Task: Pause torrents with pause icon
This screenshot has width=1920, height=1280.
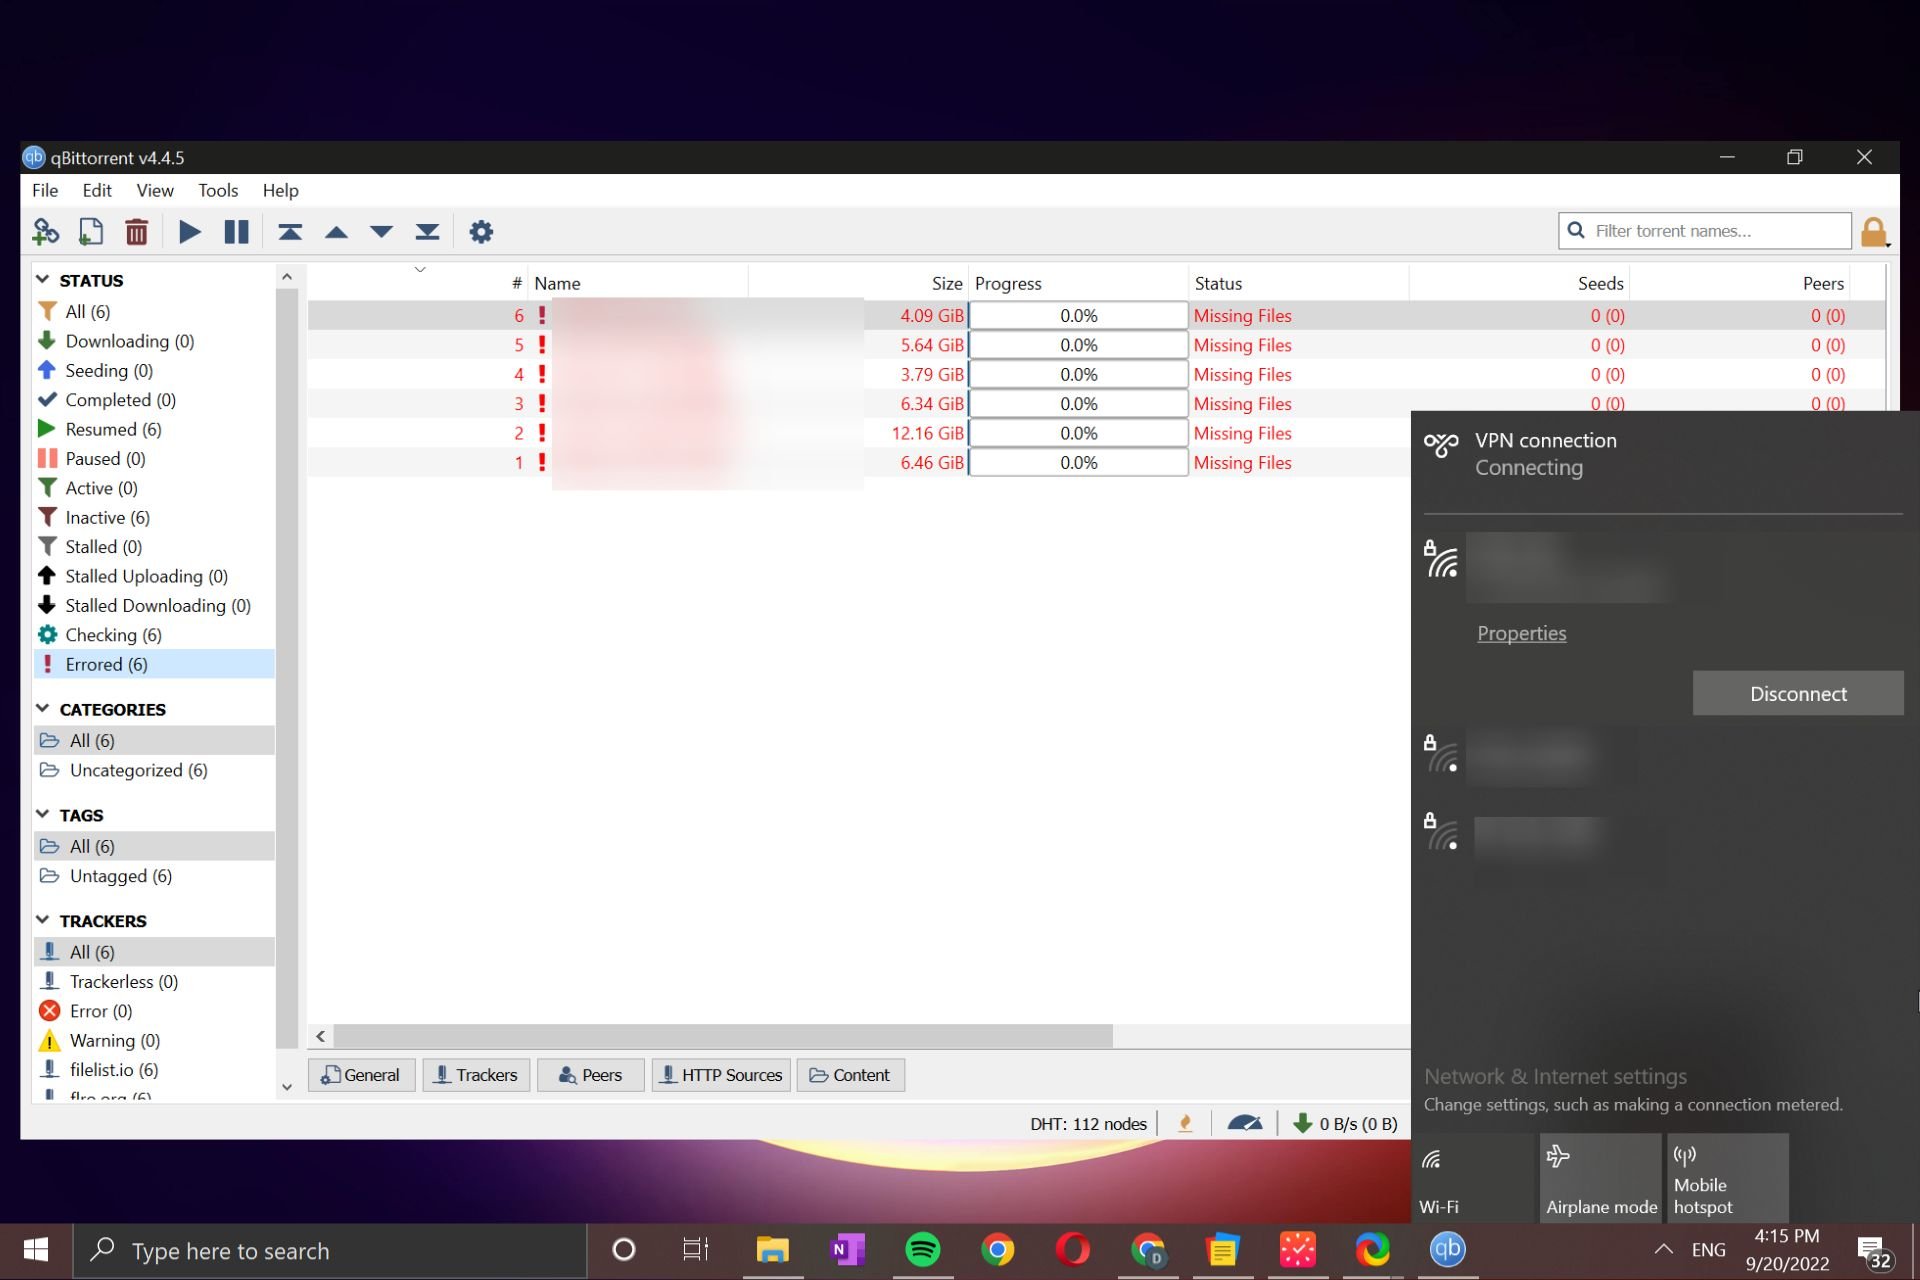Action: [x=236, y=232]
